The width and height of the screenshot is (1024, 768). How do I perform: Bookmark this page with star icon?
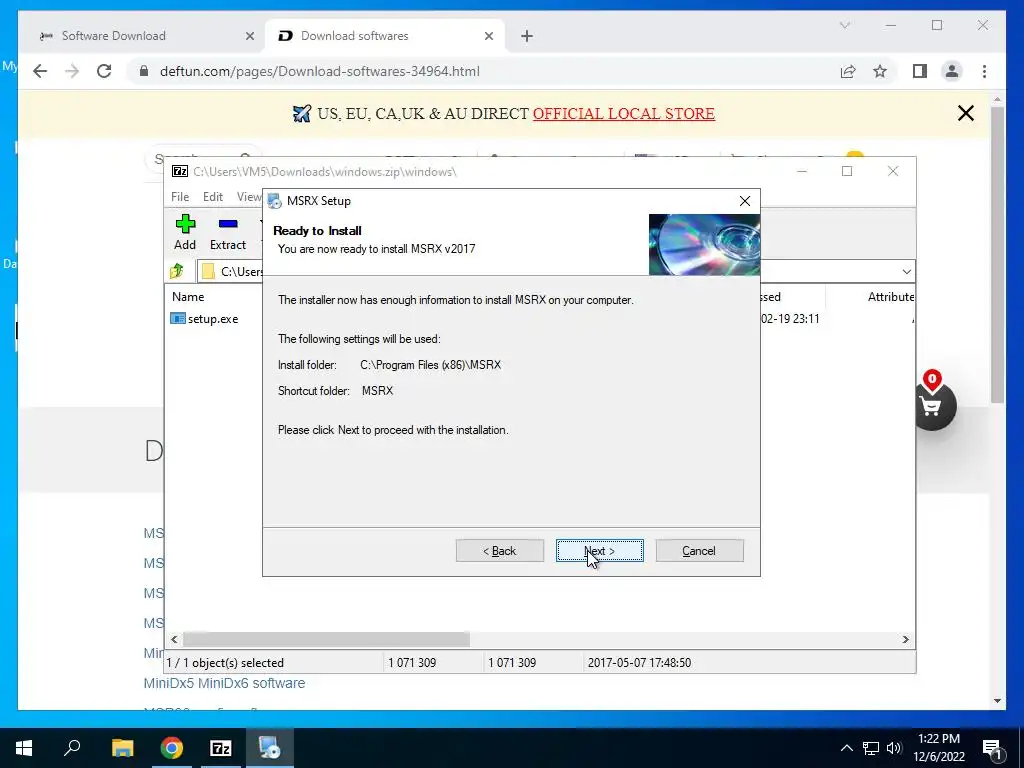click(x=880, y=71)
